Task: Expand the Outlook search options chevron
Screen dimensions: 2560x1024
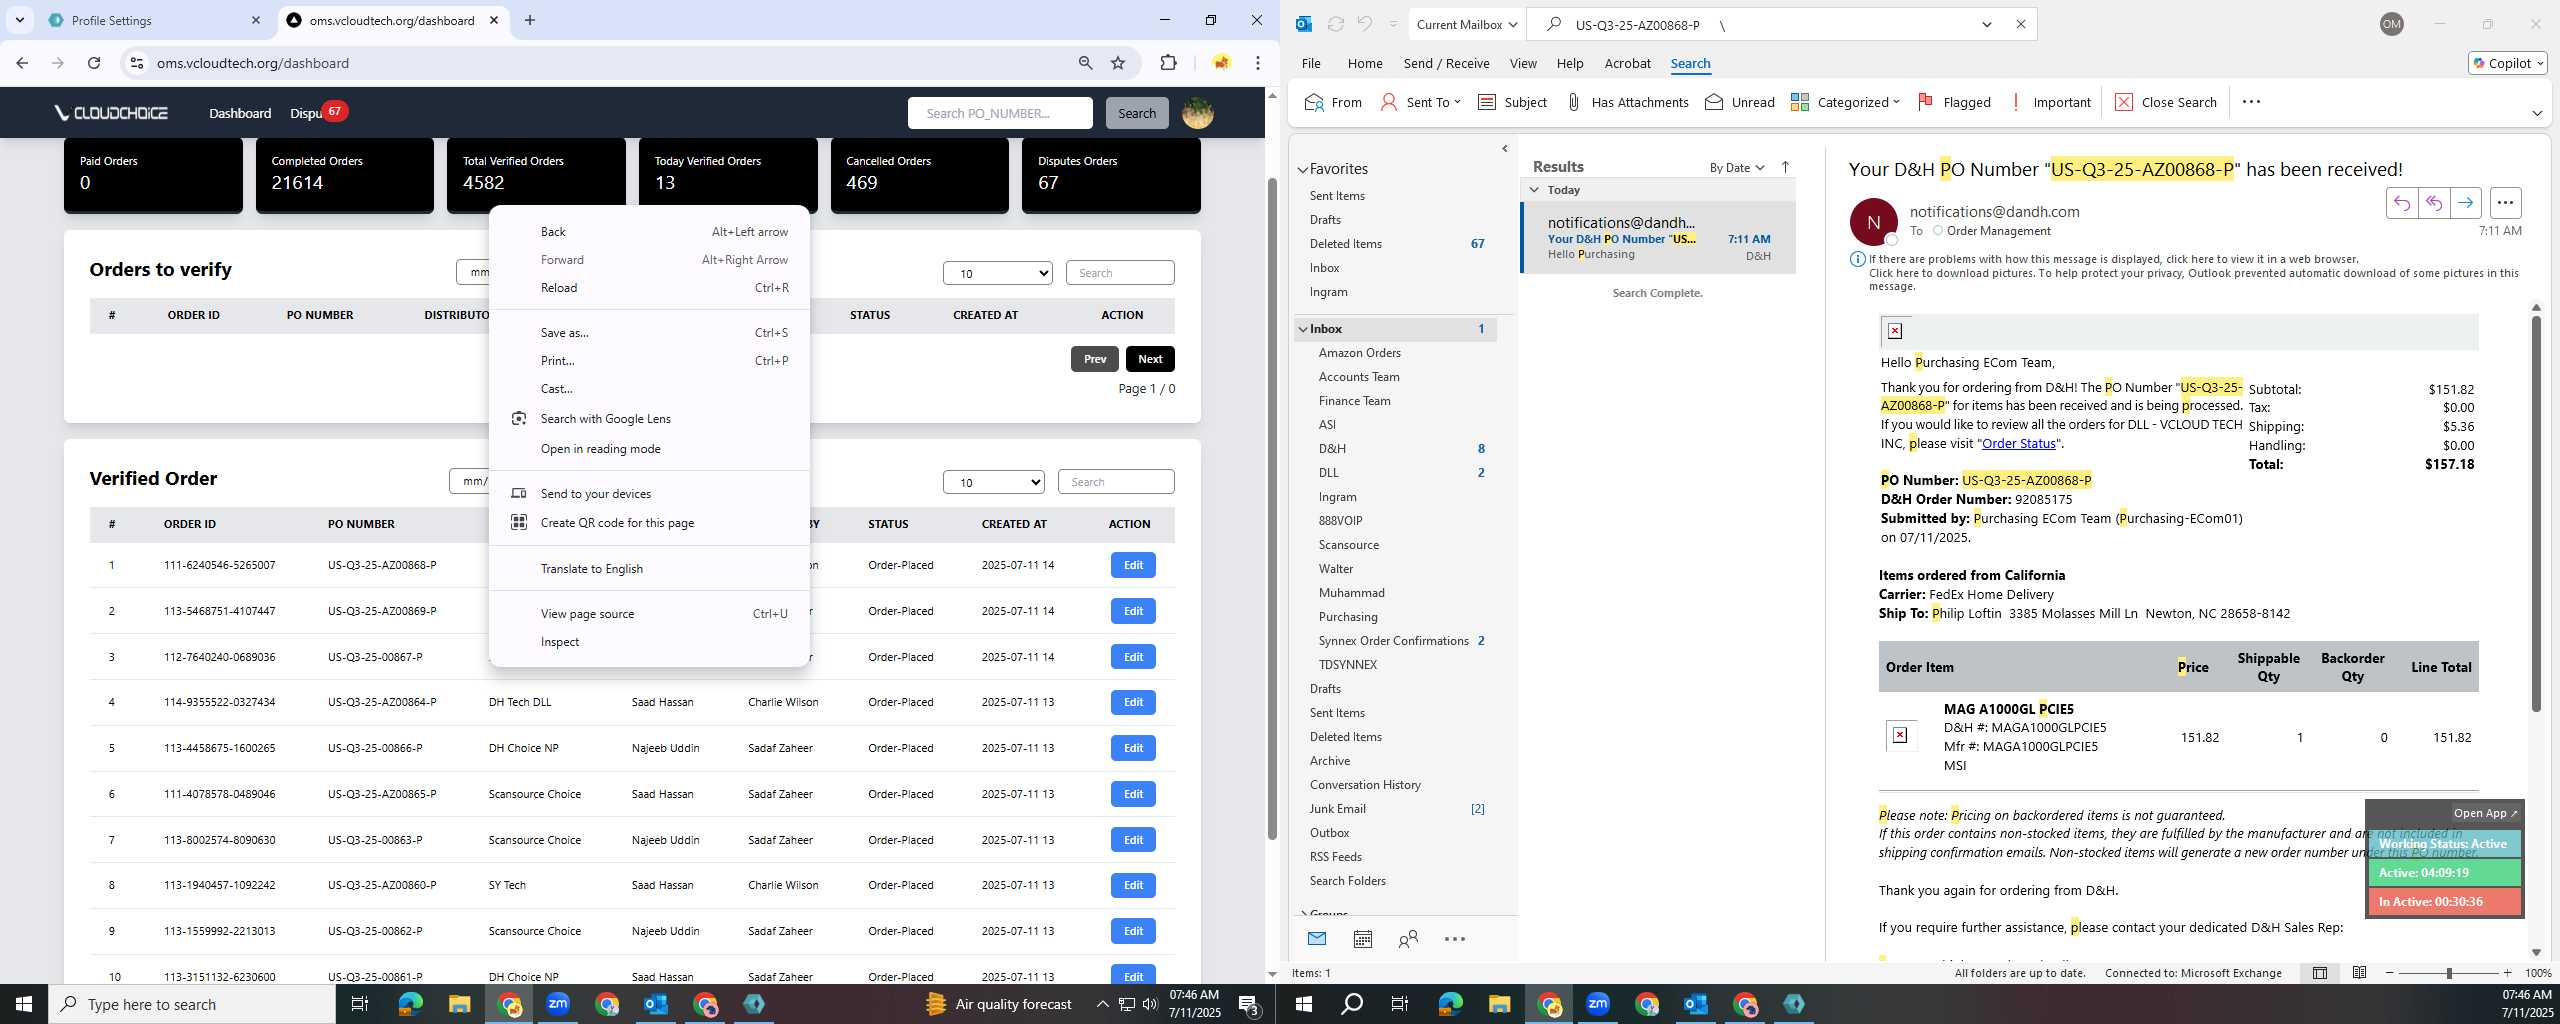Action: coord(1986,24)
